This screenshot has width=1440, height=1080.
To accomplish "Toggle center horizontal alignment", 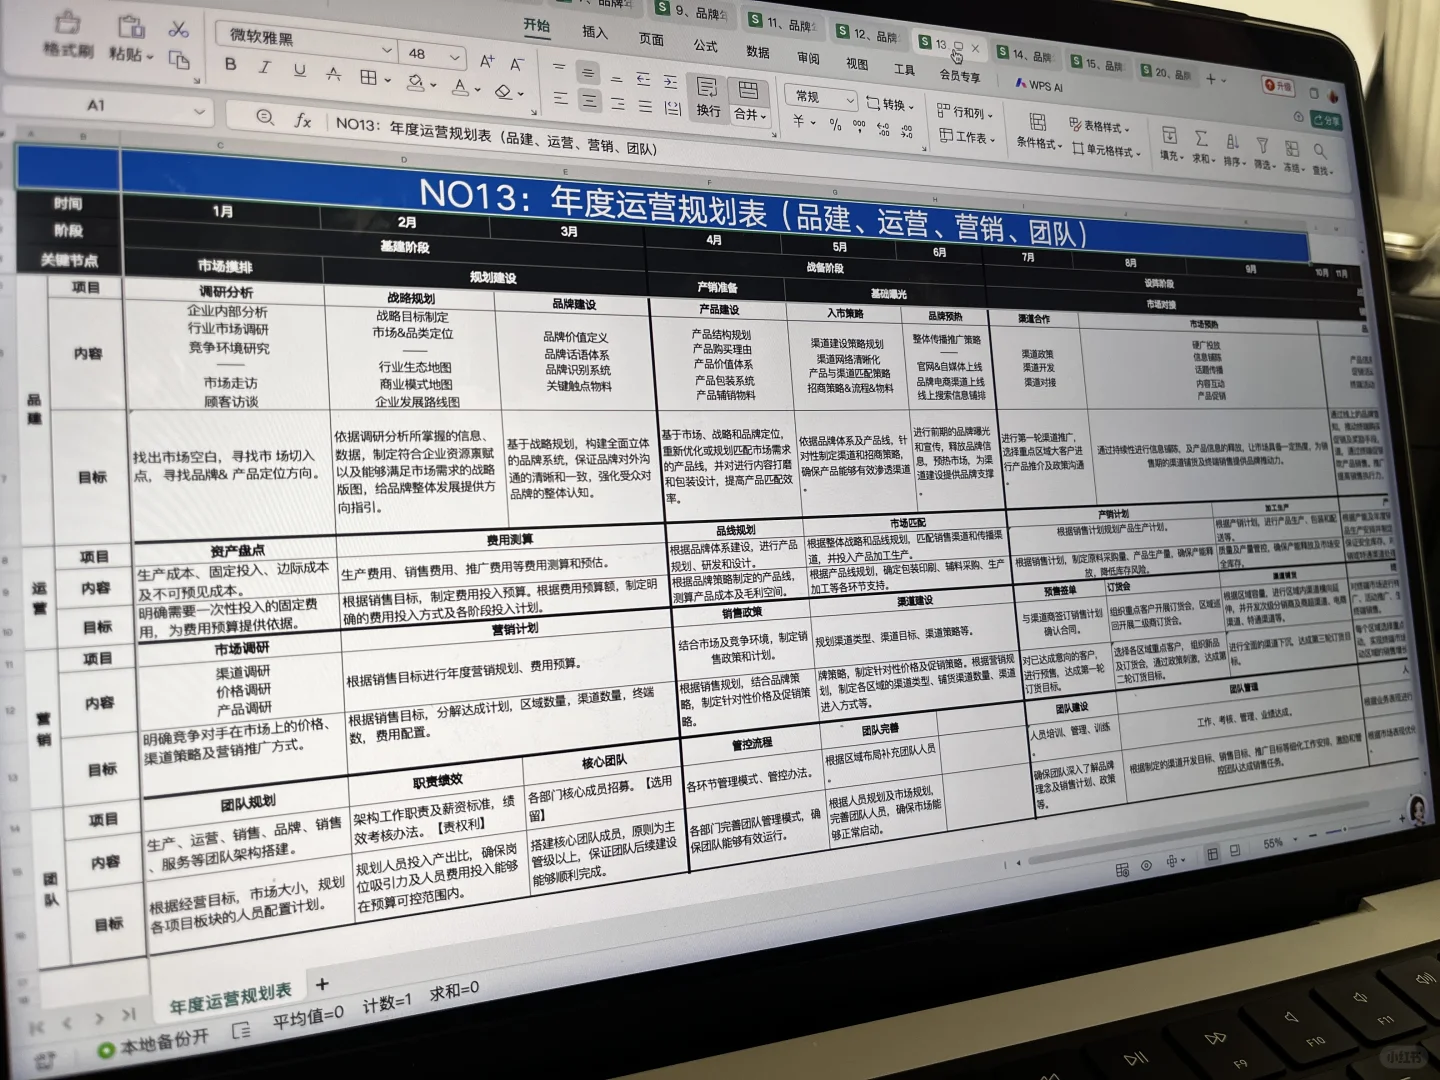I will click(590, 100).
